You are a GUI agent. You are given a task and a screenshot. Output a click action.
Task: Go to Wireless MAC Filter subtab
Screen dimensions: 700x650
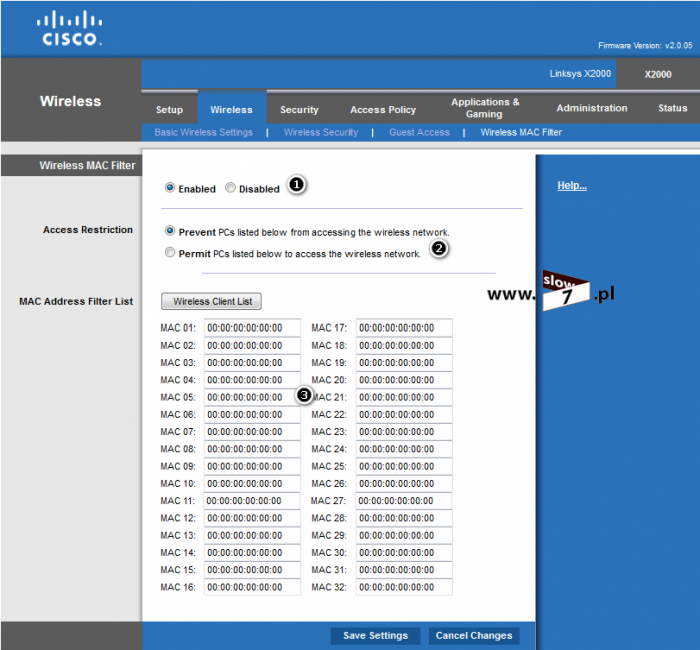521,132
